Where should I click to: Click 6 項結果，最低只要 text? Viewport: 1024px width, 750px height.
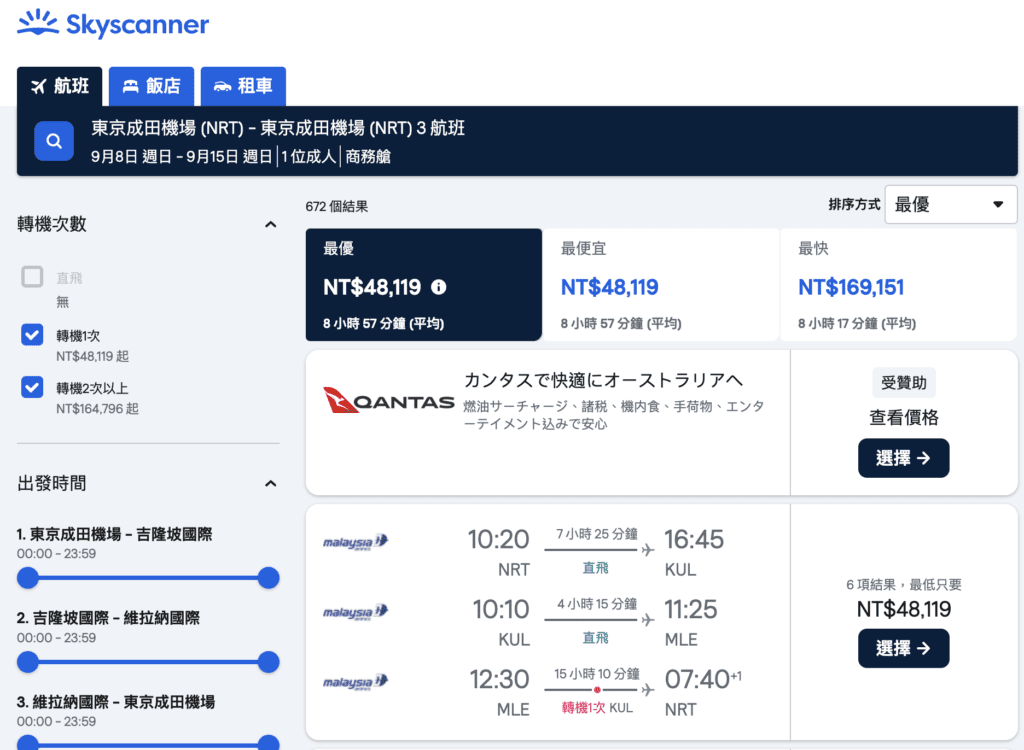click(x=903, y=584)
